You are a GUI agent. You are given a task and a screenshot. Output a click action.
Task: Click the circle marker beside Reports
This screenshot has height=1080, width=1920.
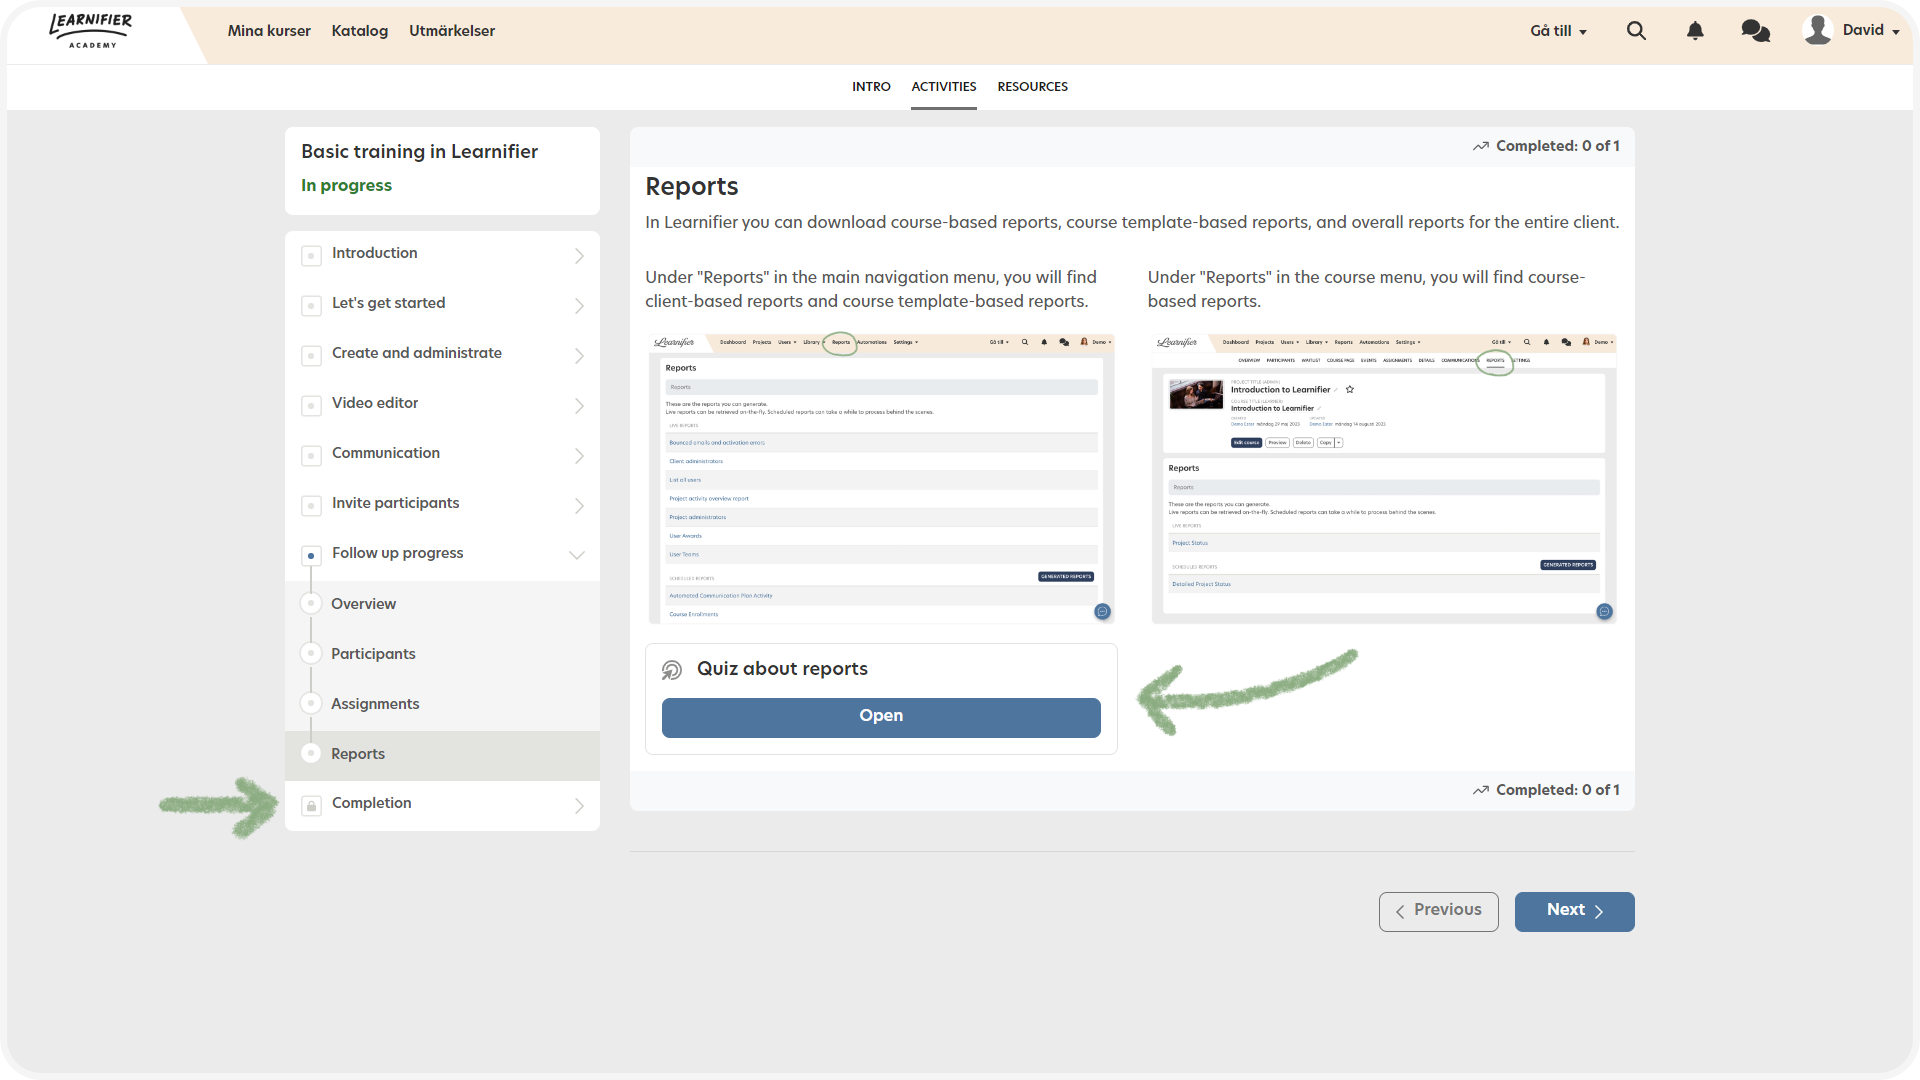(x=311, y=753)
